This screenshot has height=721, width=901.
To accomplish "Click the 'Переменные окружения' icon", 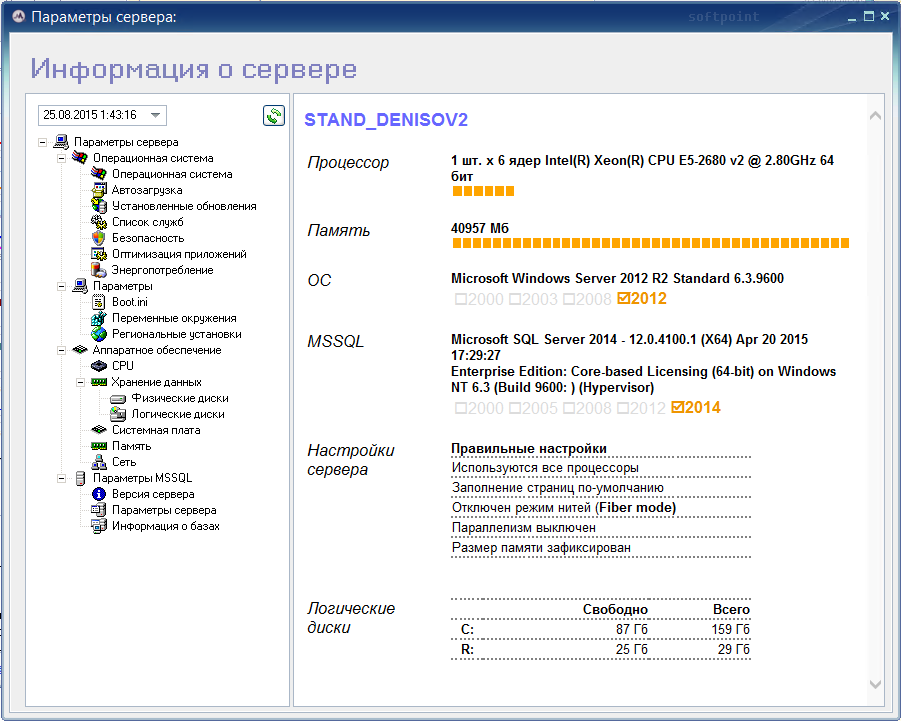I will [x=99, y=318].
